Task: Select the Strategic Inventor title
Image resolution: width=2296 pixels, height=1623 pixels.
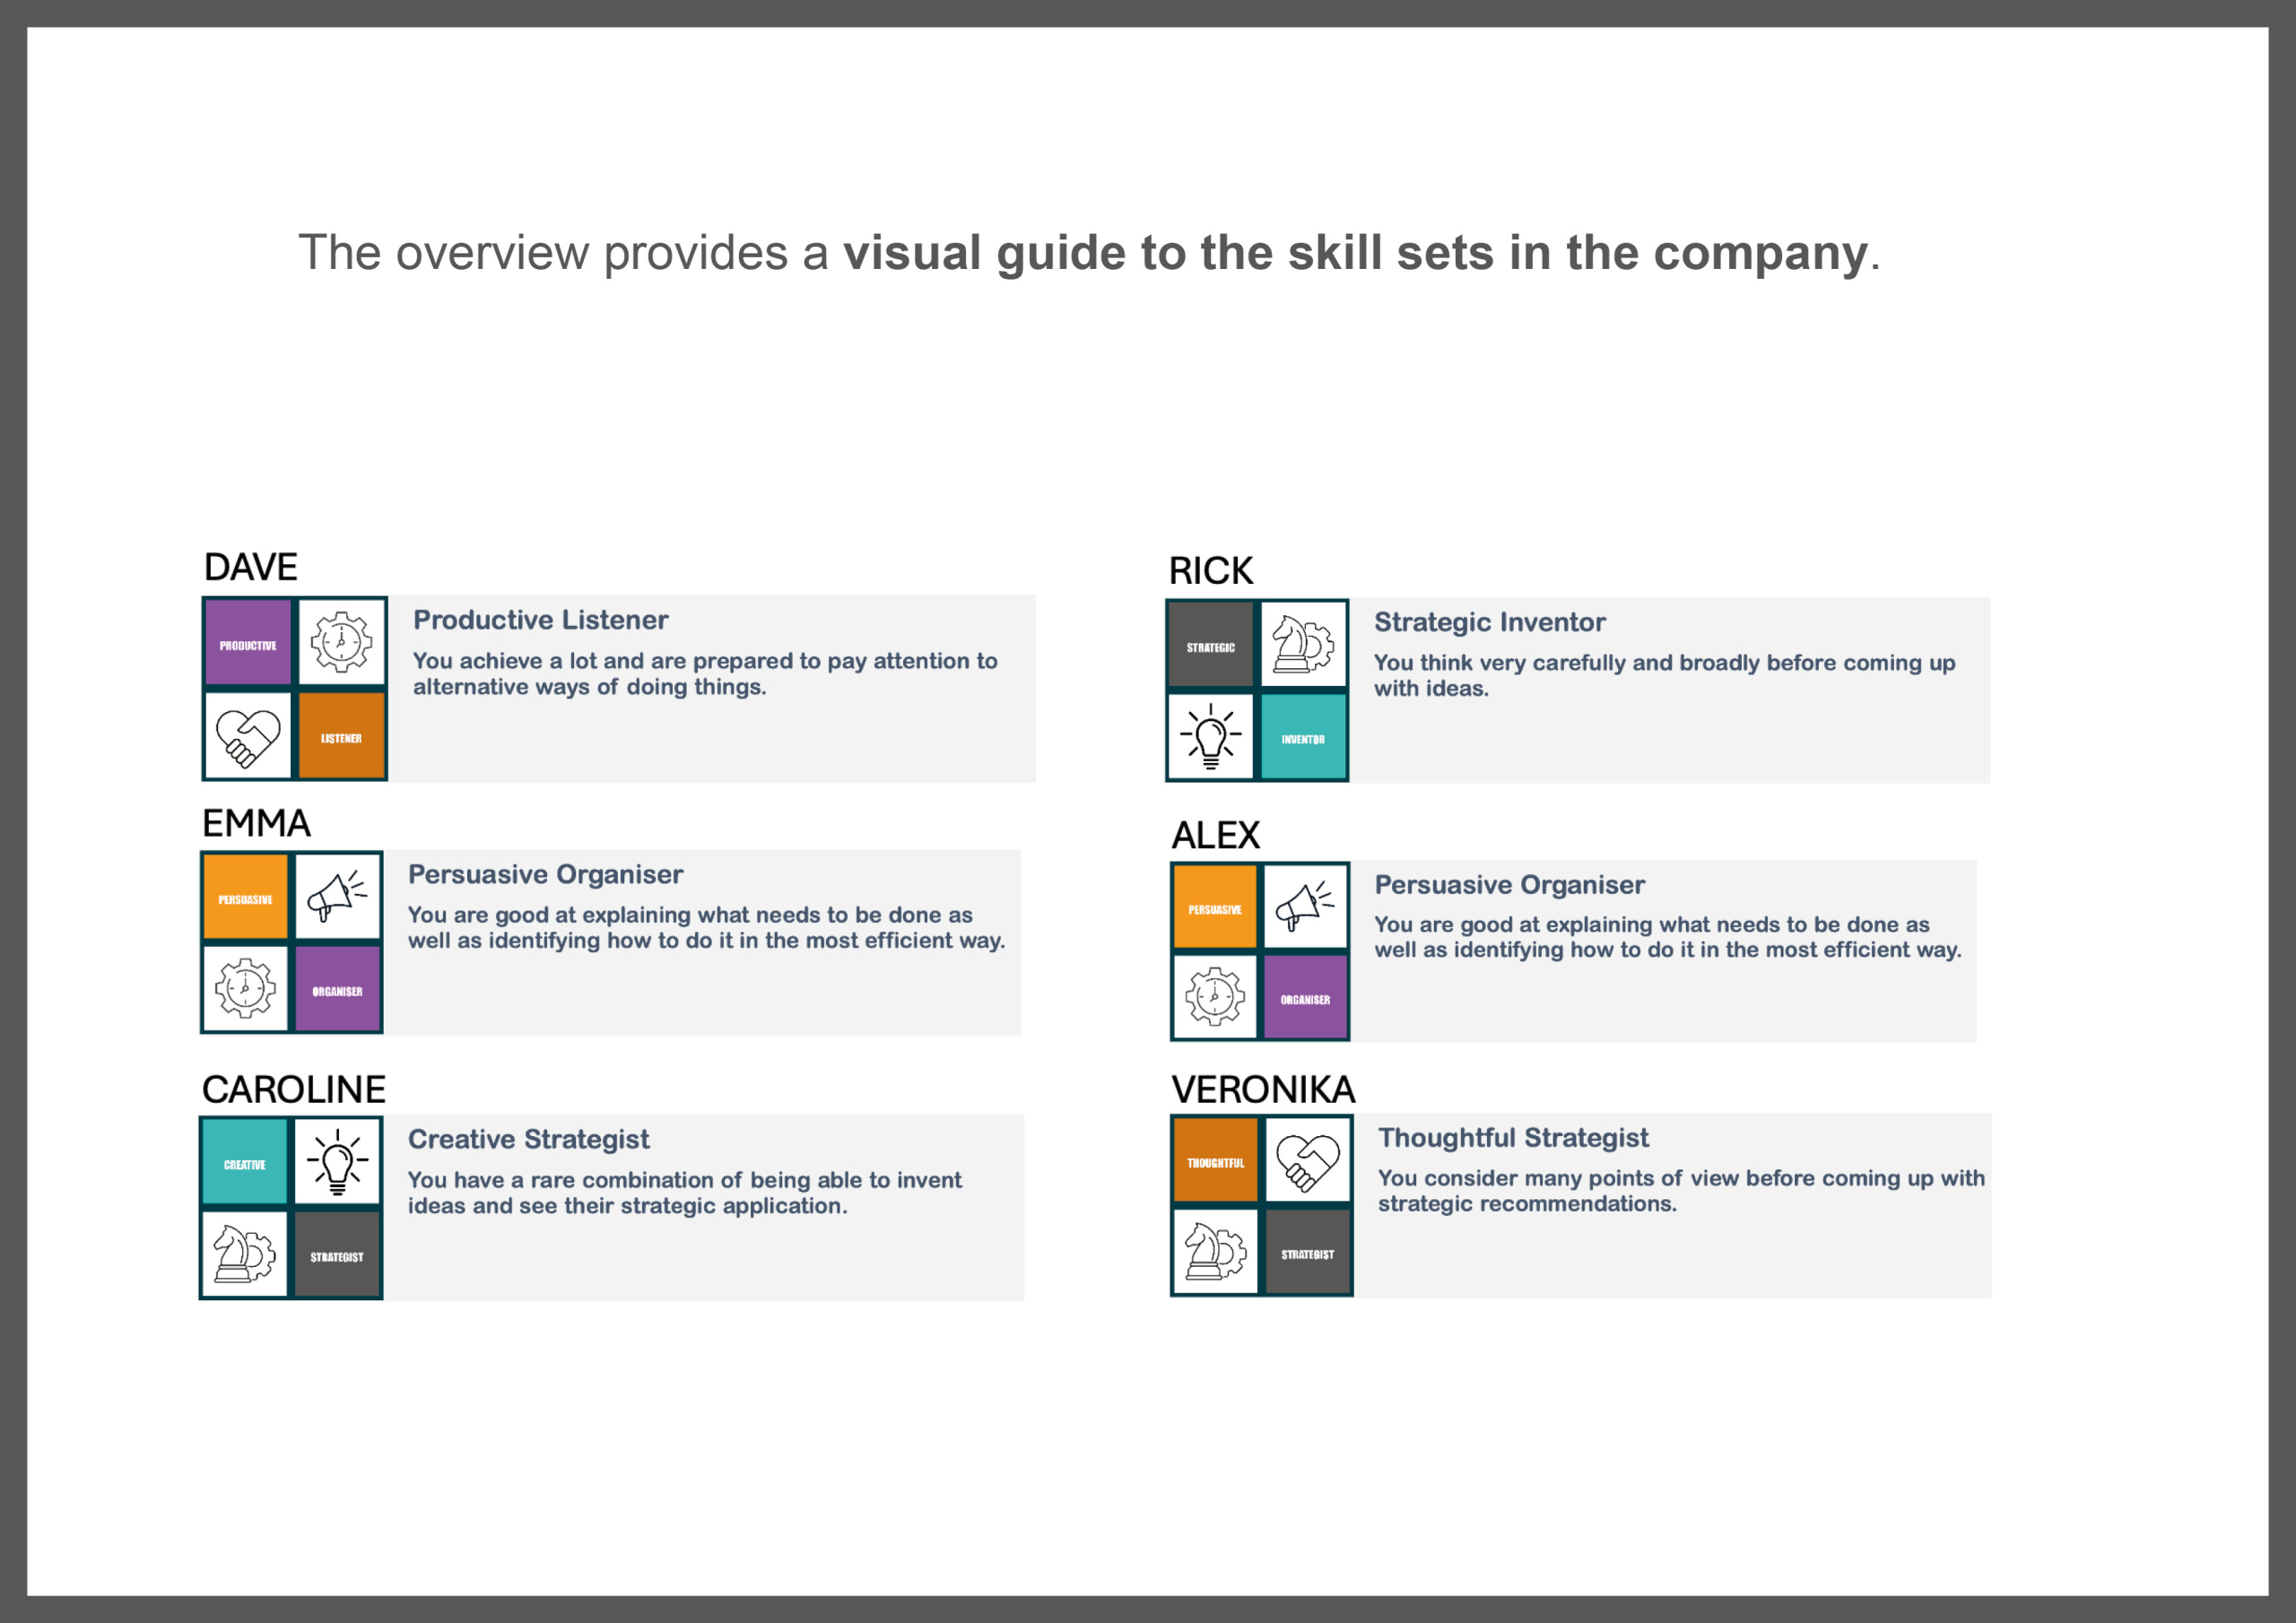Action: coord(1489,622)
